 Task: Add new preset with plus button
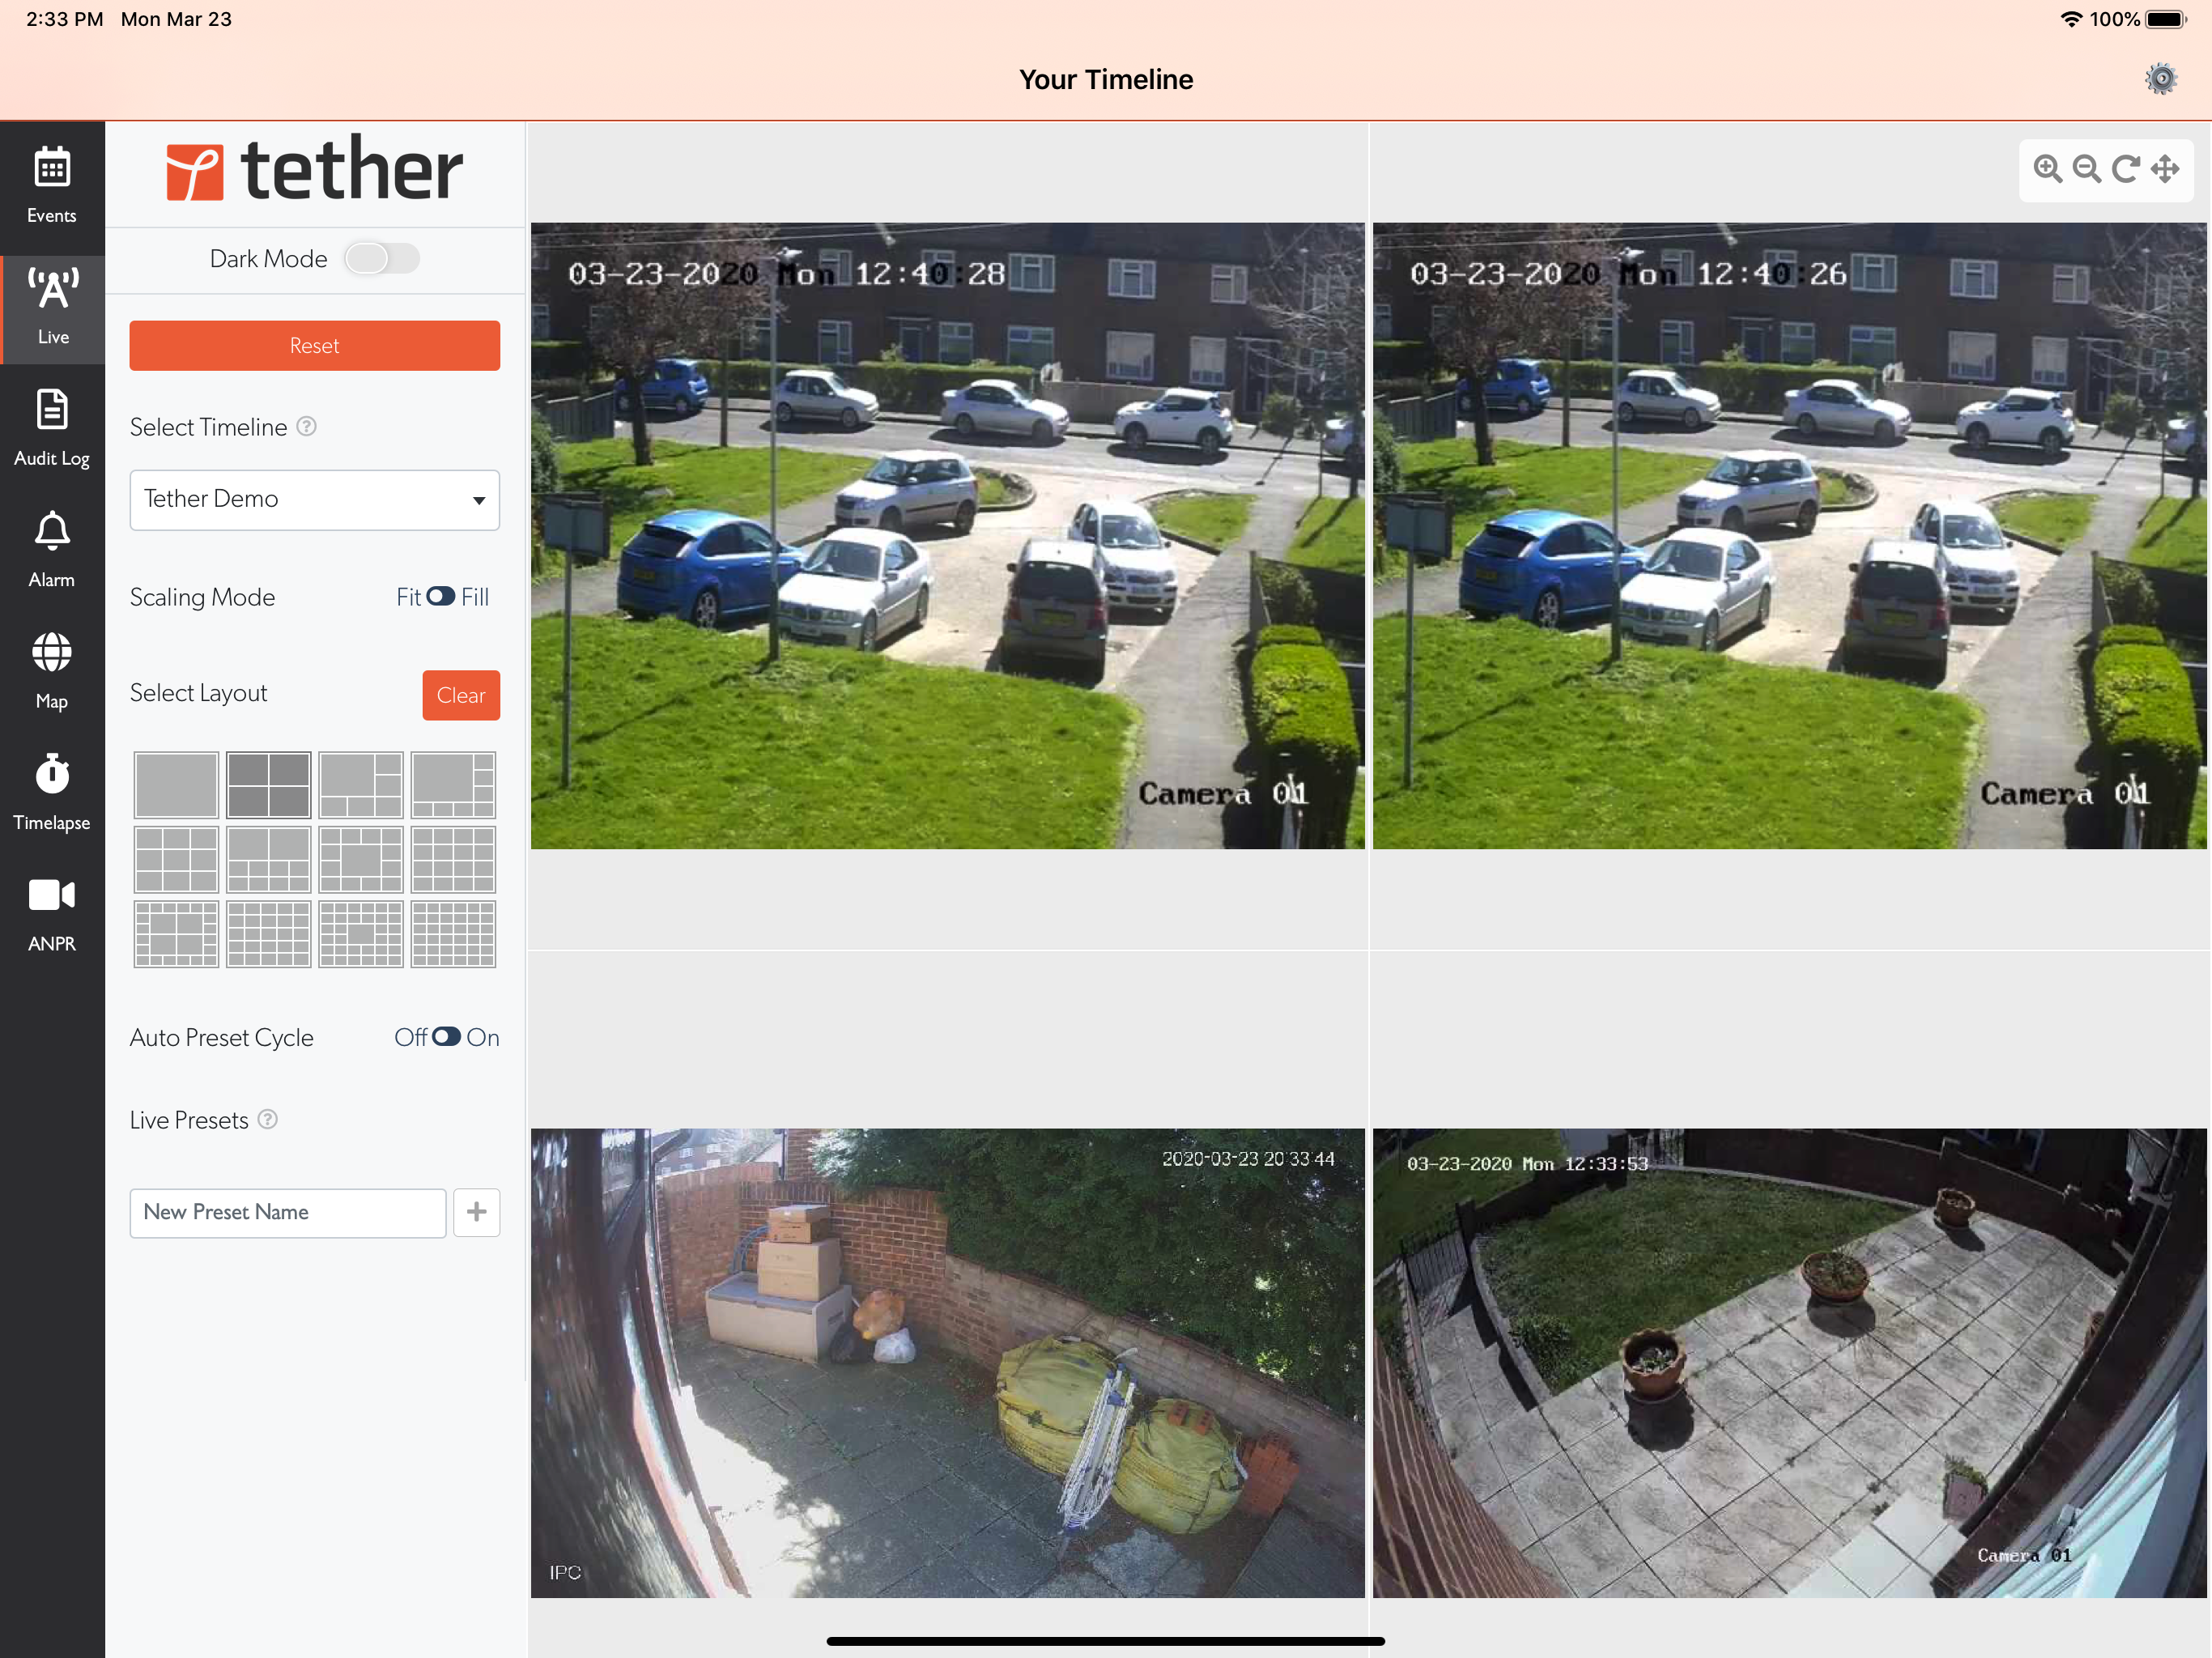[x=477, y=1212]
